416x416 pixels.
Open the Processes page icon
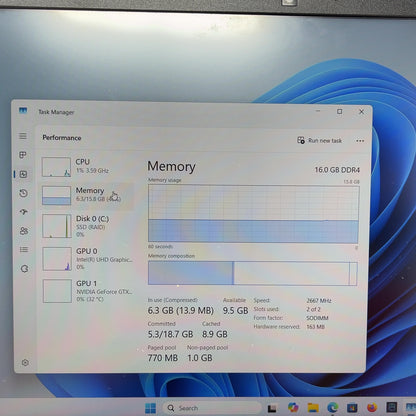coord(23,155)
